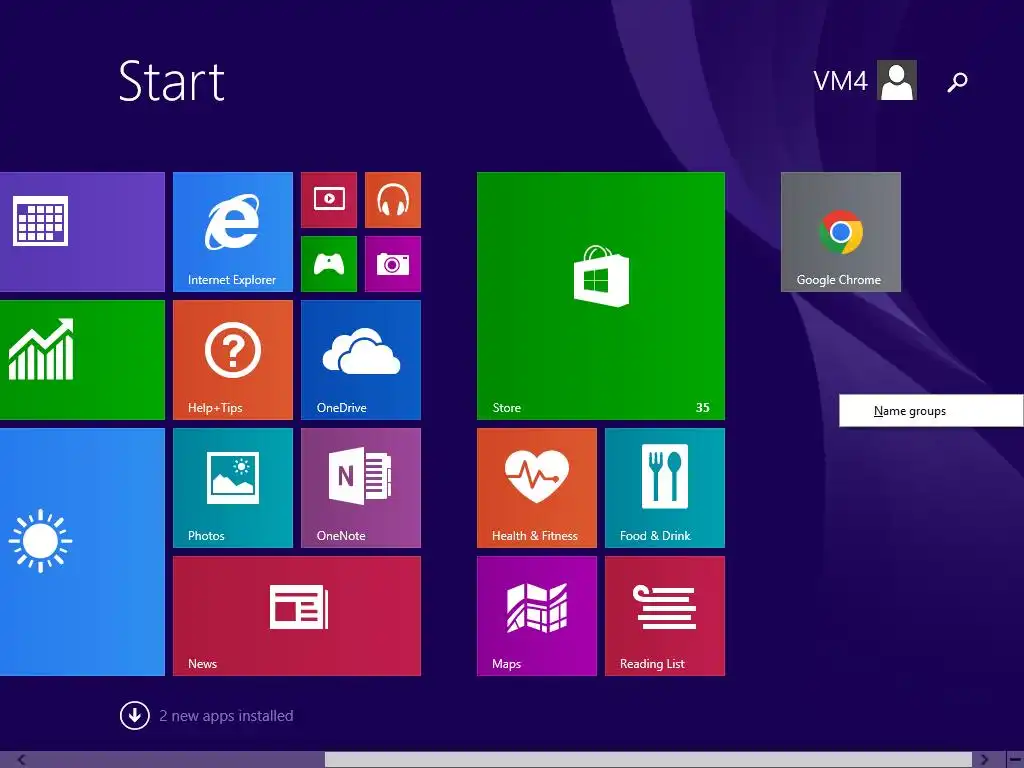Open the OneNote tile
The height and width of the screenshot is (768, 1024).
click(360, 488)
